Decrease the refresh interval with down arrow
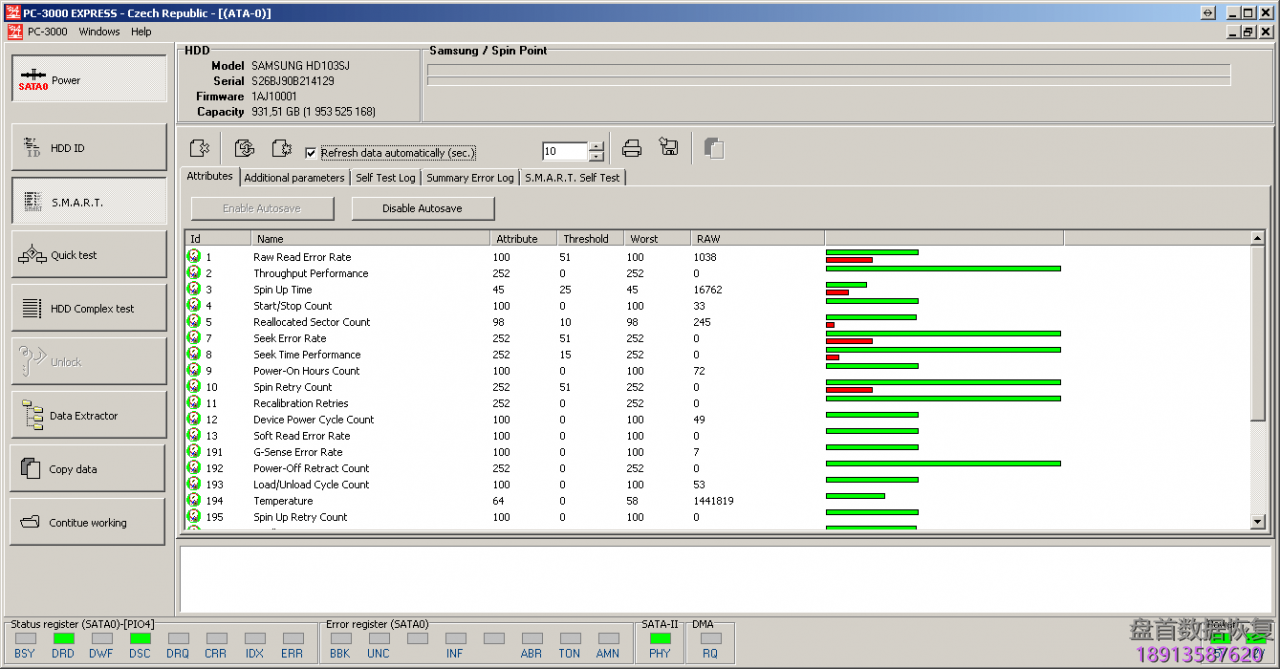Image resolution: width=1280 pixels, height=669 pixels. coord(597,157)
